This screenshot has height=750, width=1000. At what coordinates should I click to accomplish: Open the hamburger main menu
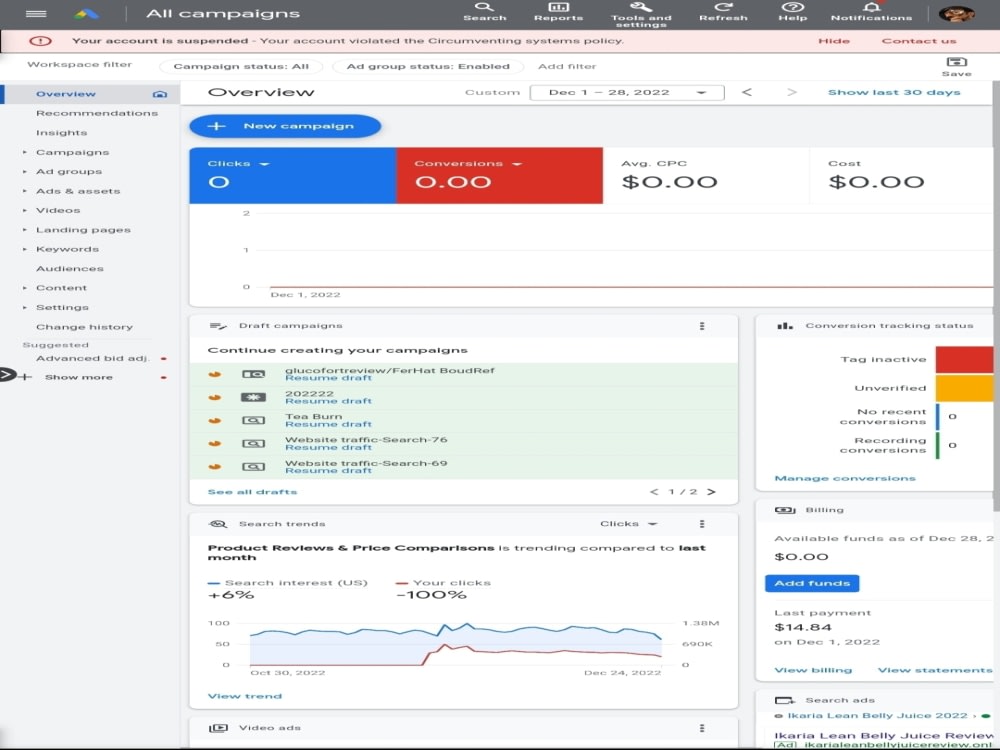coord(36,13)
